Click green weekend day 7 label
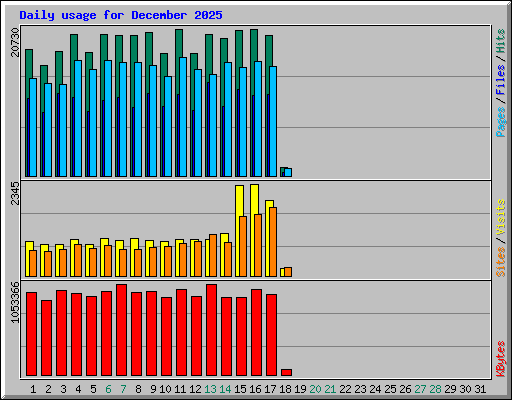This screenshot has height=400, width=512. (123, 389)
